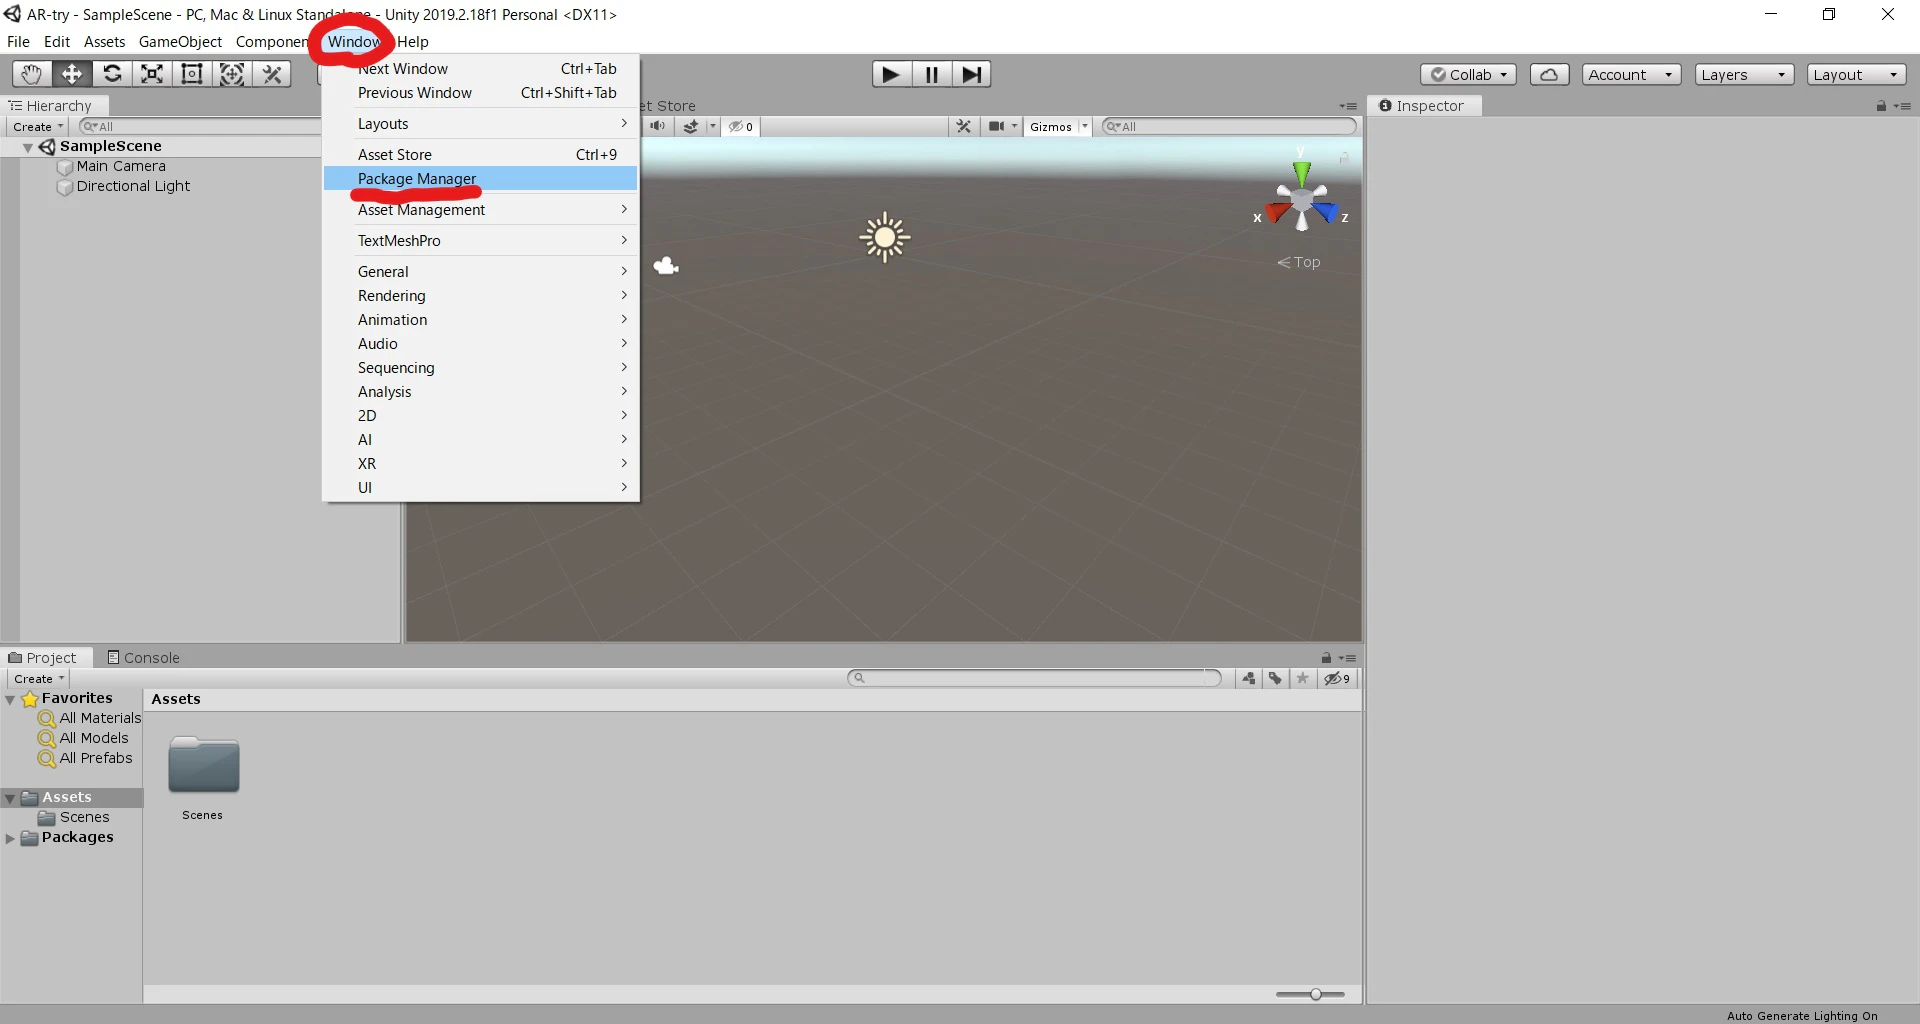Screen dimensions: 1920x1024
Task: Select the Move tool
Action: [72, 74]
